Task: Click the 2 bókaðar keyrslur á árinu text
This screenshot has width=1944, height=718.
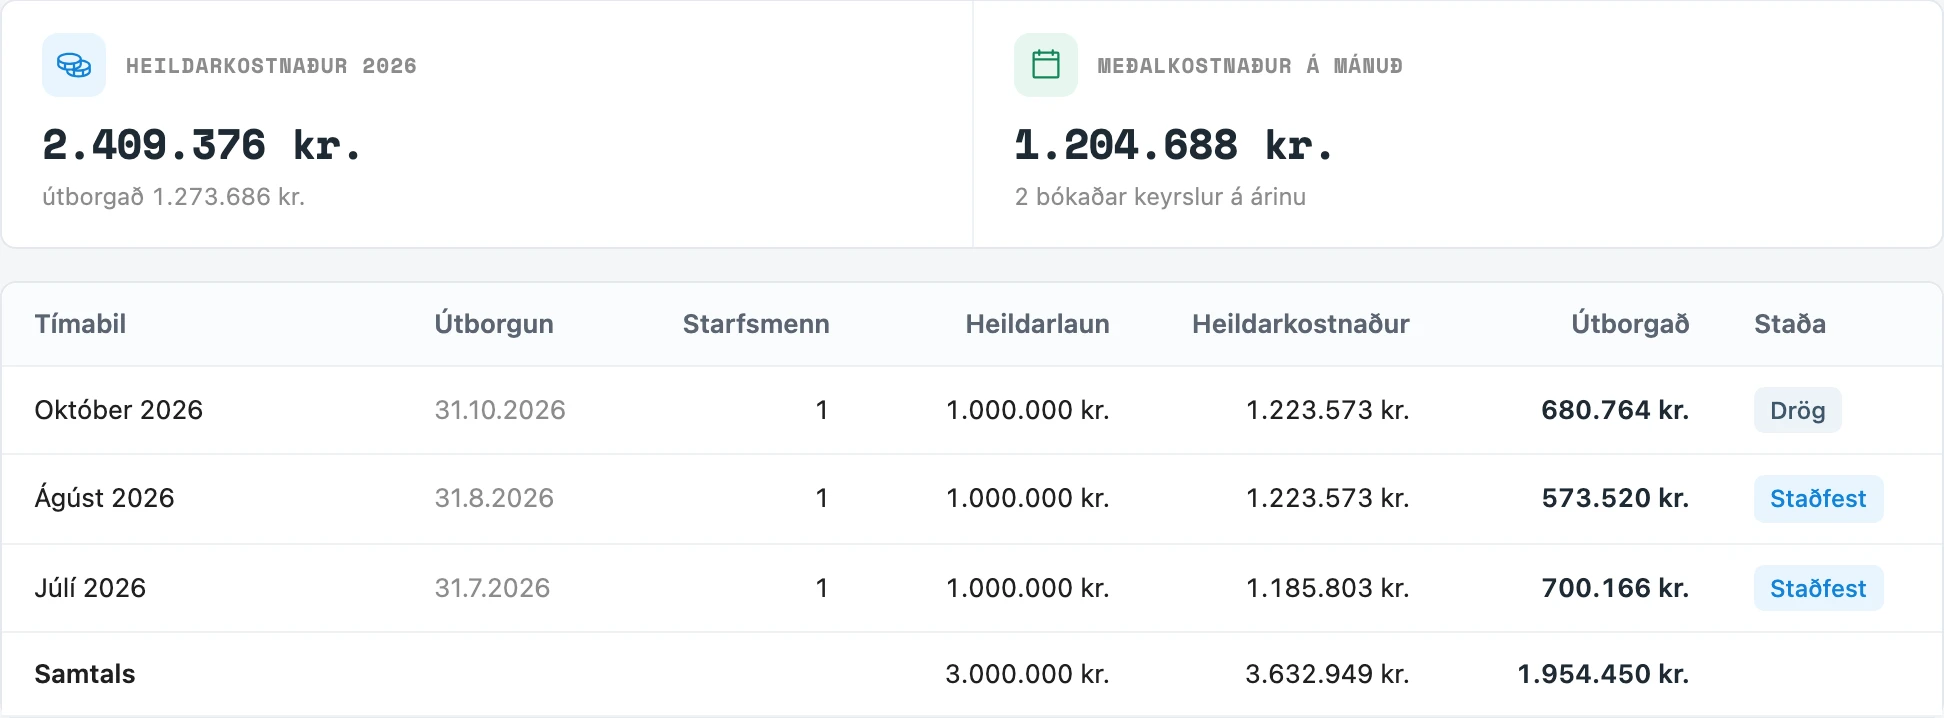Action: [1160, 197]
